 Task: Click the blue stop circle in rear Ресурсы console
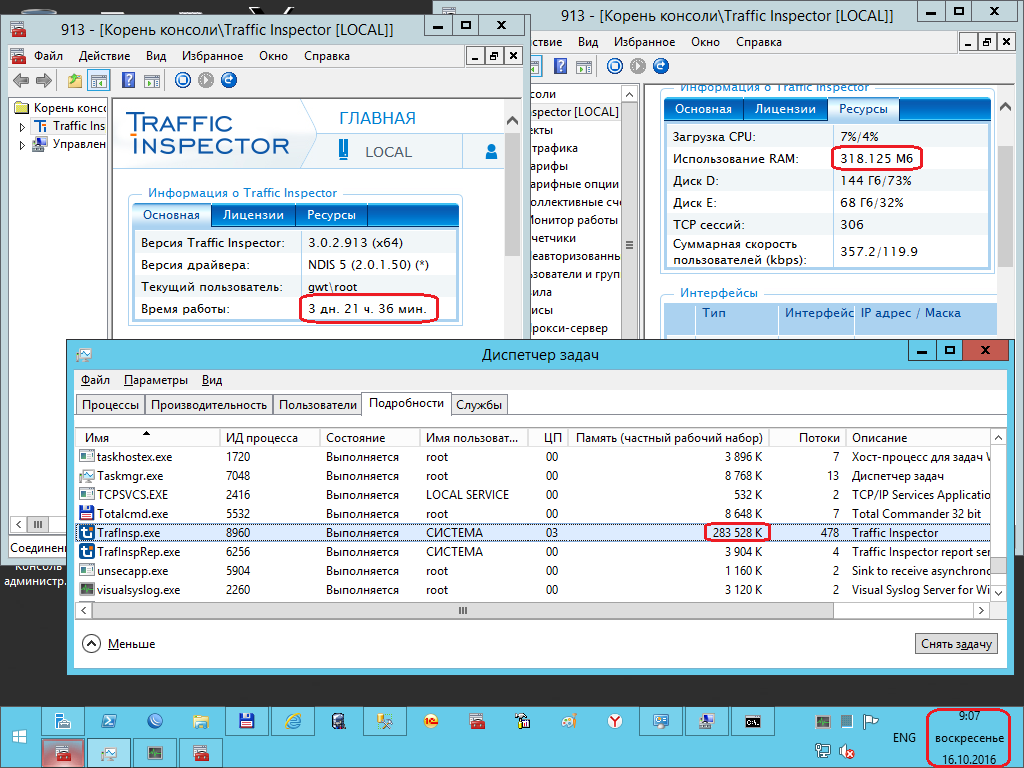(x=615, y=66)
